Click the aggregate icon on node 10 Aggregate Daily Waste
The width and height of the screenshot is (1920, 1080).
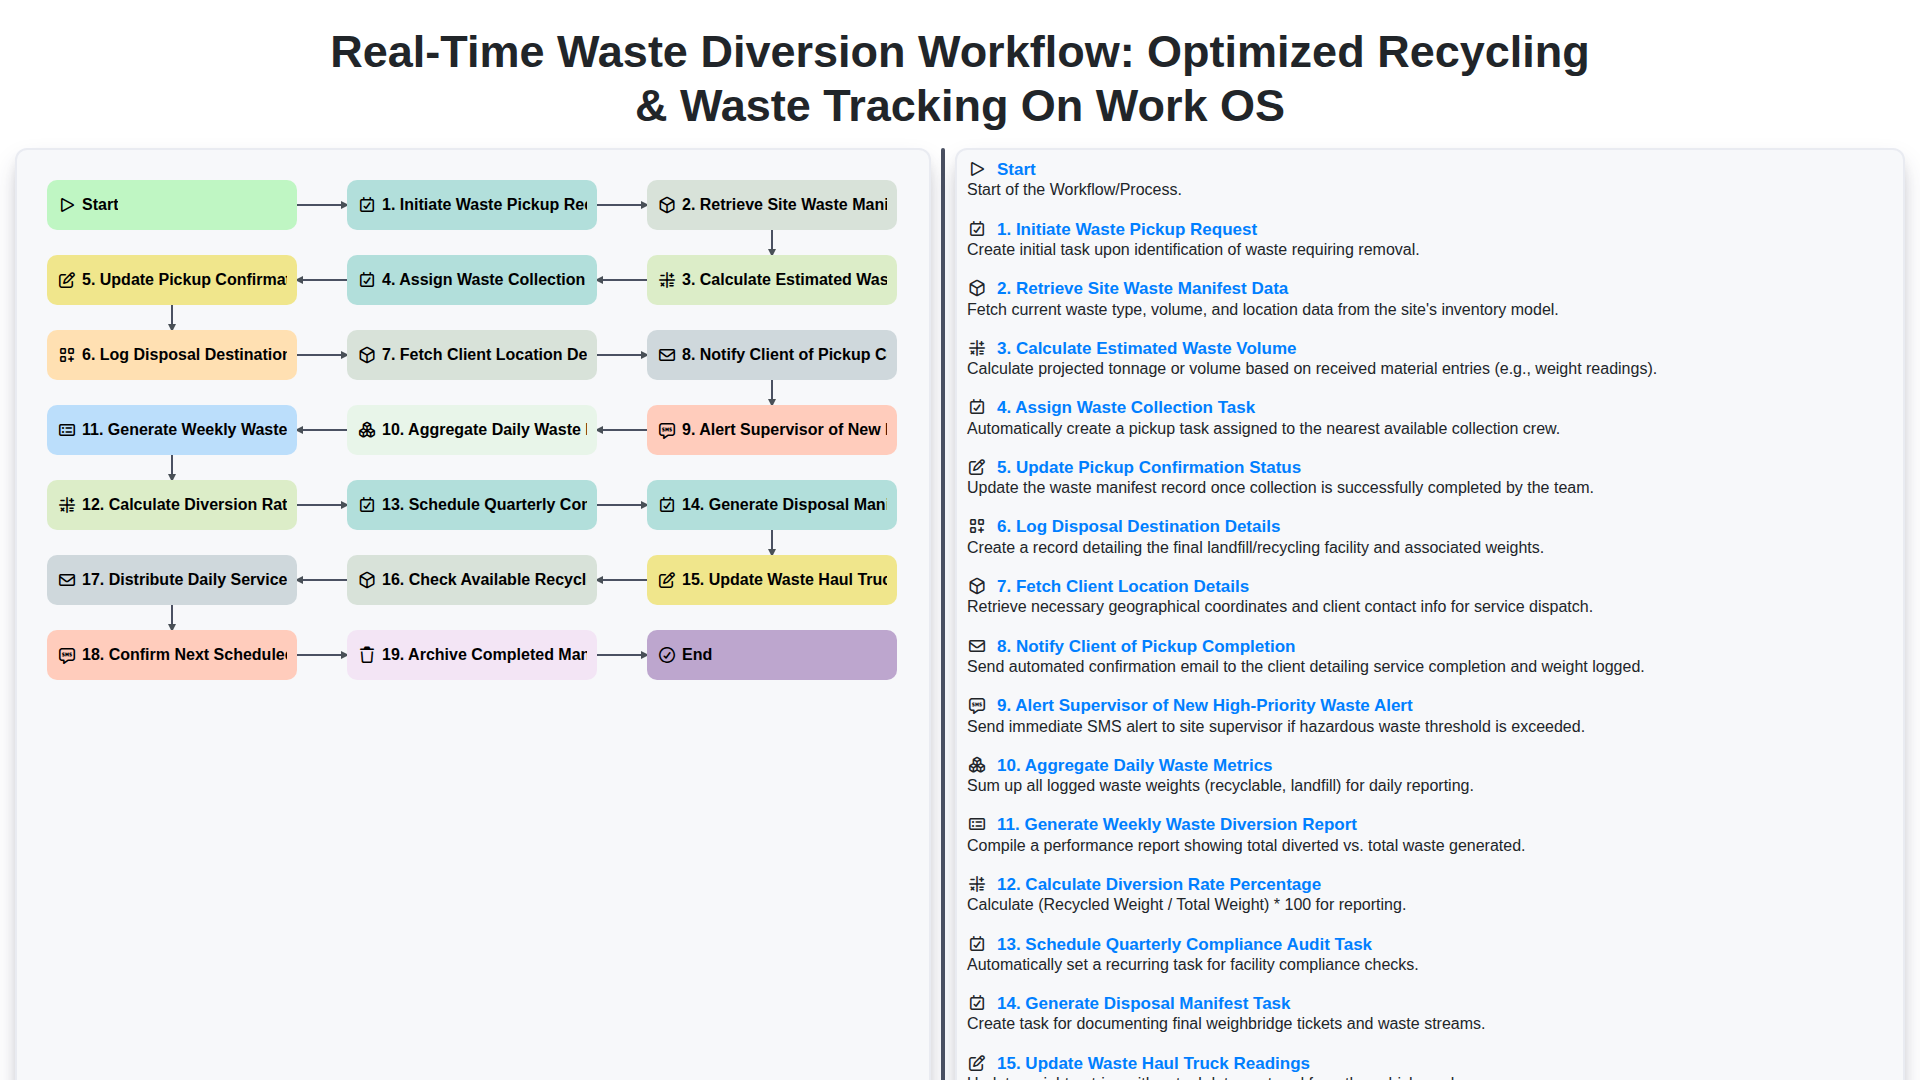pos(367,430)
